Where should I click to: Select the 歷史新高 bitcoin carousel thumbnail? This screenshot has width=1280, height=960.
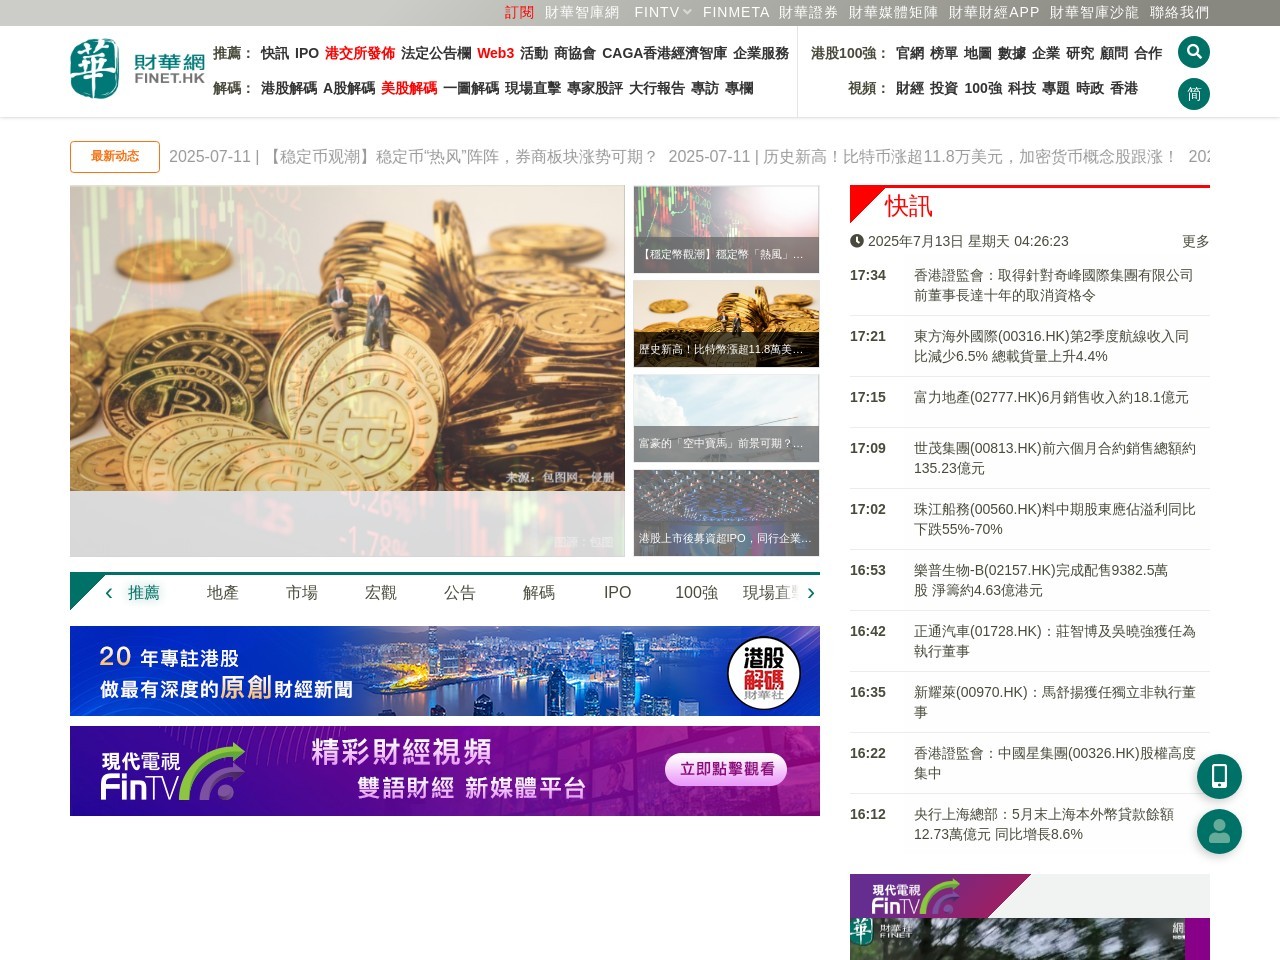(726, 322)
